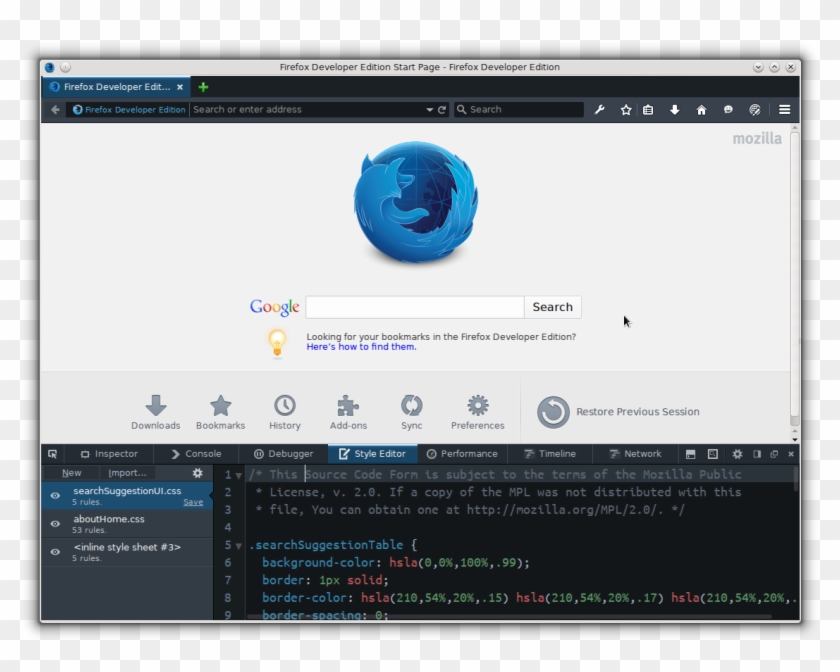
Task: Open Sync shortcut on start page
Action: pyautogui.click(x=411, y=412)
